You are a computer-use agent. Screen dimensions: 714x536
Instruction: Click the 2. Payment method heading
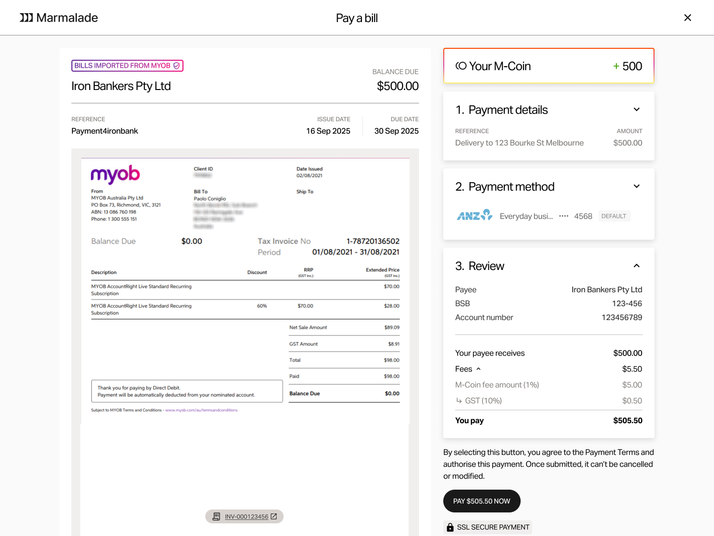coord(505,187)
